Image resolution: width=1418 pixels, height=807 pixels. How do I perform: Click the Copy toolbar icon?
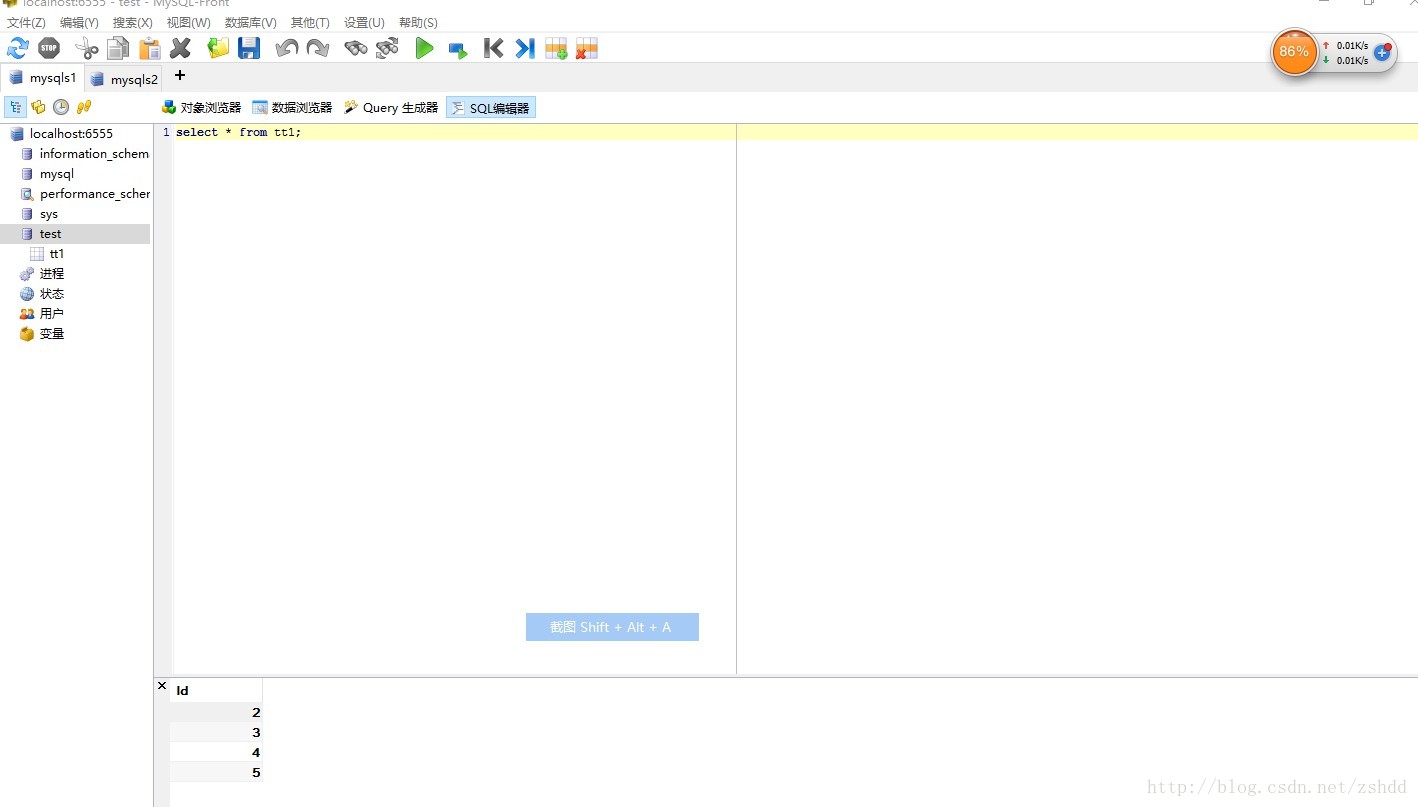[x=118, y=48]
